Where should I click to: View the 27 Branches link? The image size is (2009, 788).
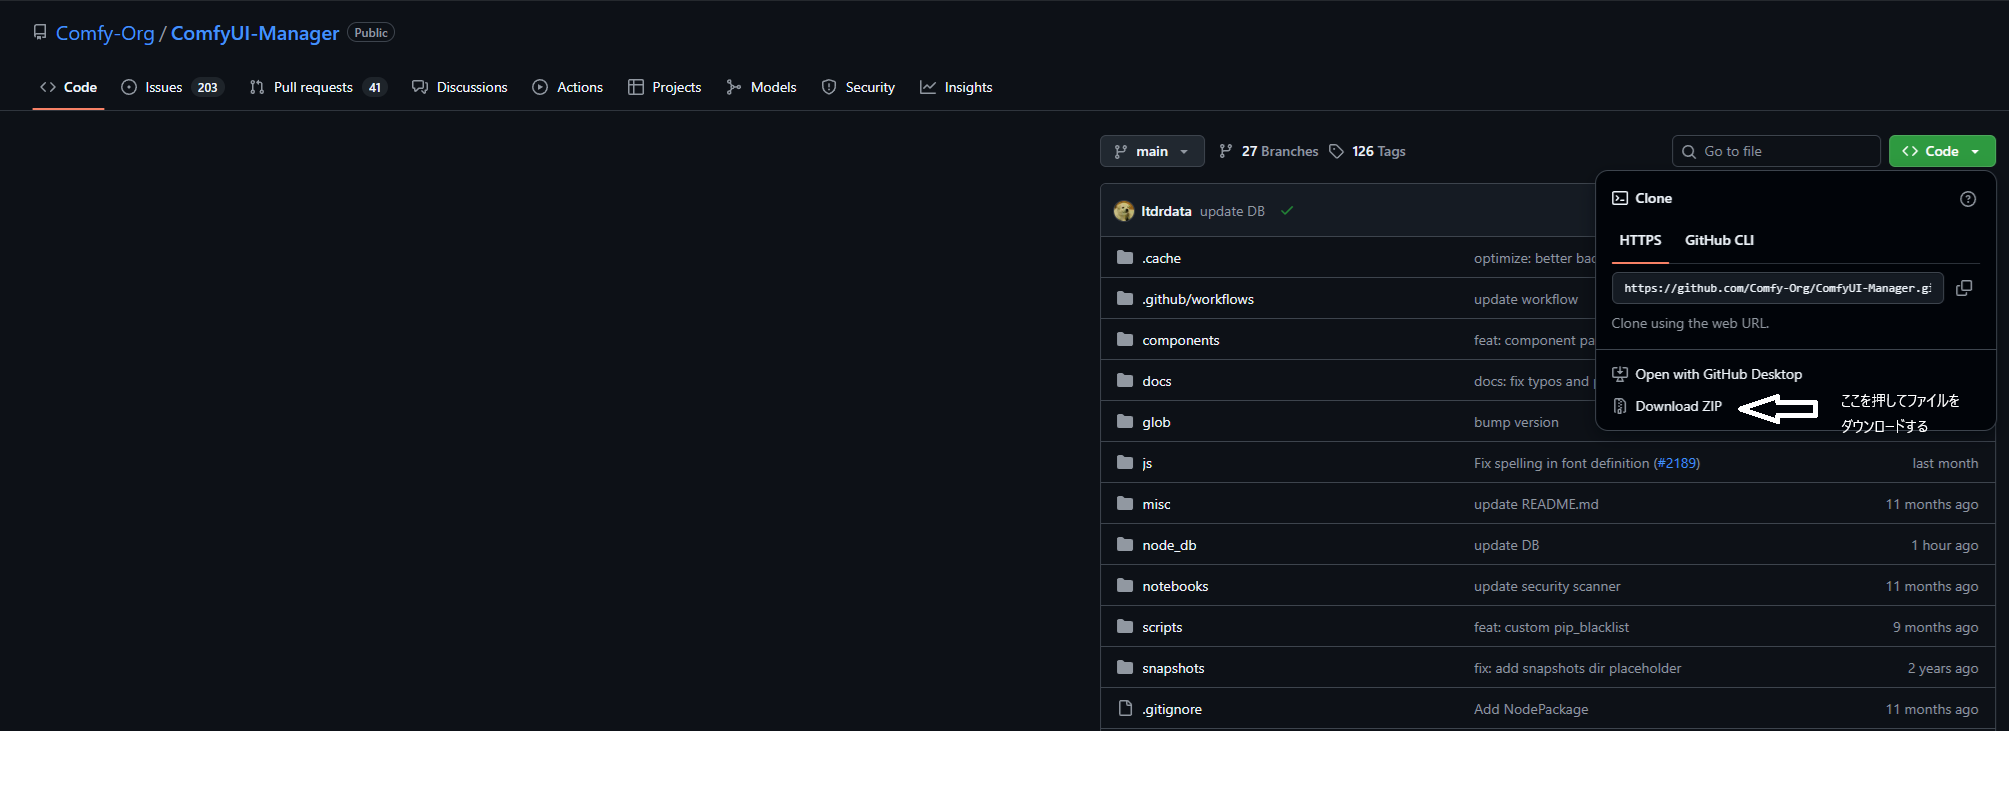click(x=1269, y=151)
